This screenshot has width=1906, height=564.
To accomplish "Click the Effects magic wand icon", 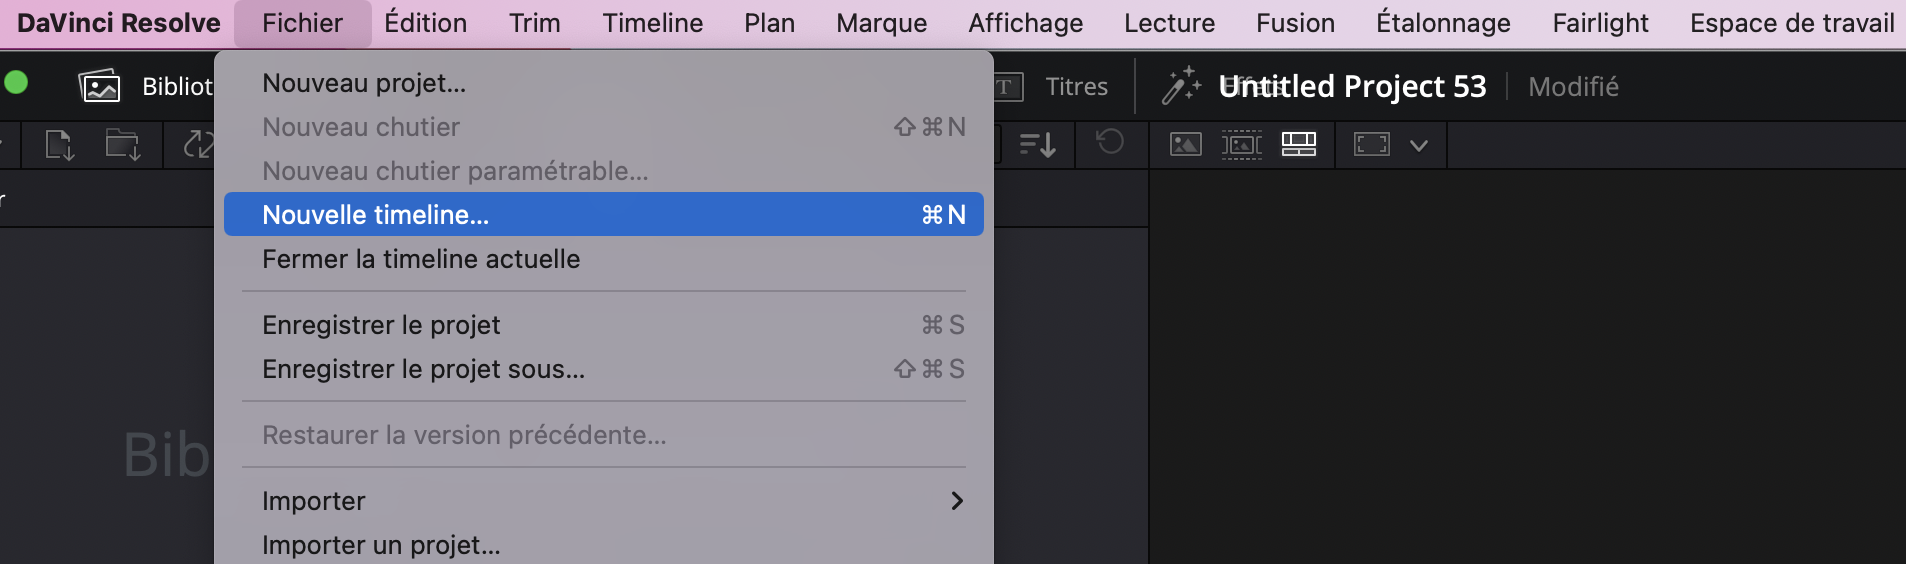I will (1181, 86).
